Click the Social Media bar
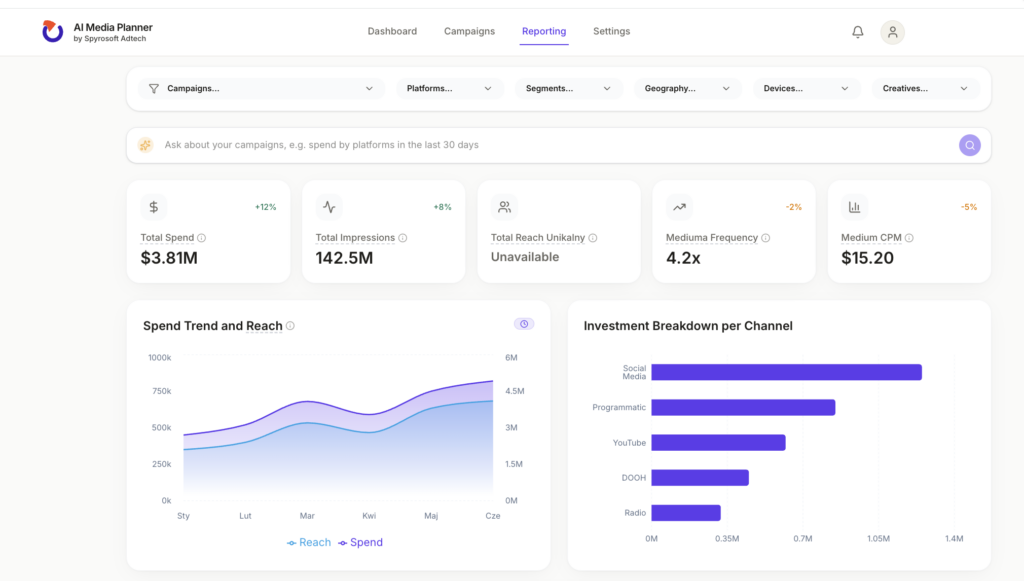Image resolution: width=1024 pixels, height=581 pixels. click(786, 372)
